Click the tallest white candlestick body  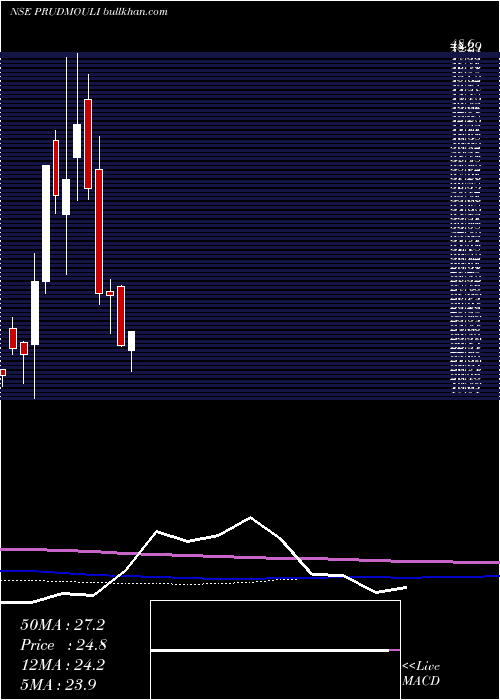46,223
